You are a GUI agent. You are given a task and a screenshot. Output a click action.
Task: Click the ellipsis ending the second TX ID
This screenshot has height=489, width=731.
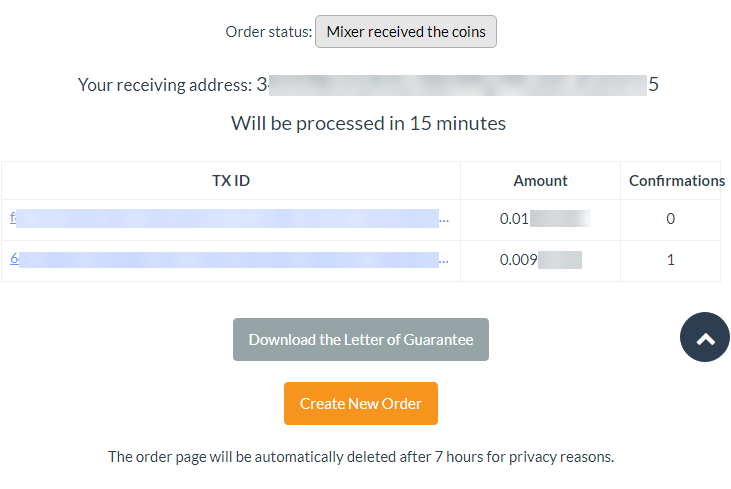tap(444, 260)
